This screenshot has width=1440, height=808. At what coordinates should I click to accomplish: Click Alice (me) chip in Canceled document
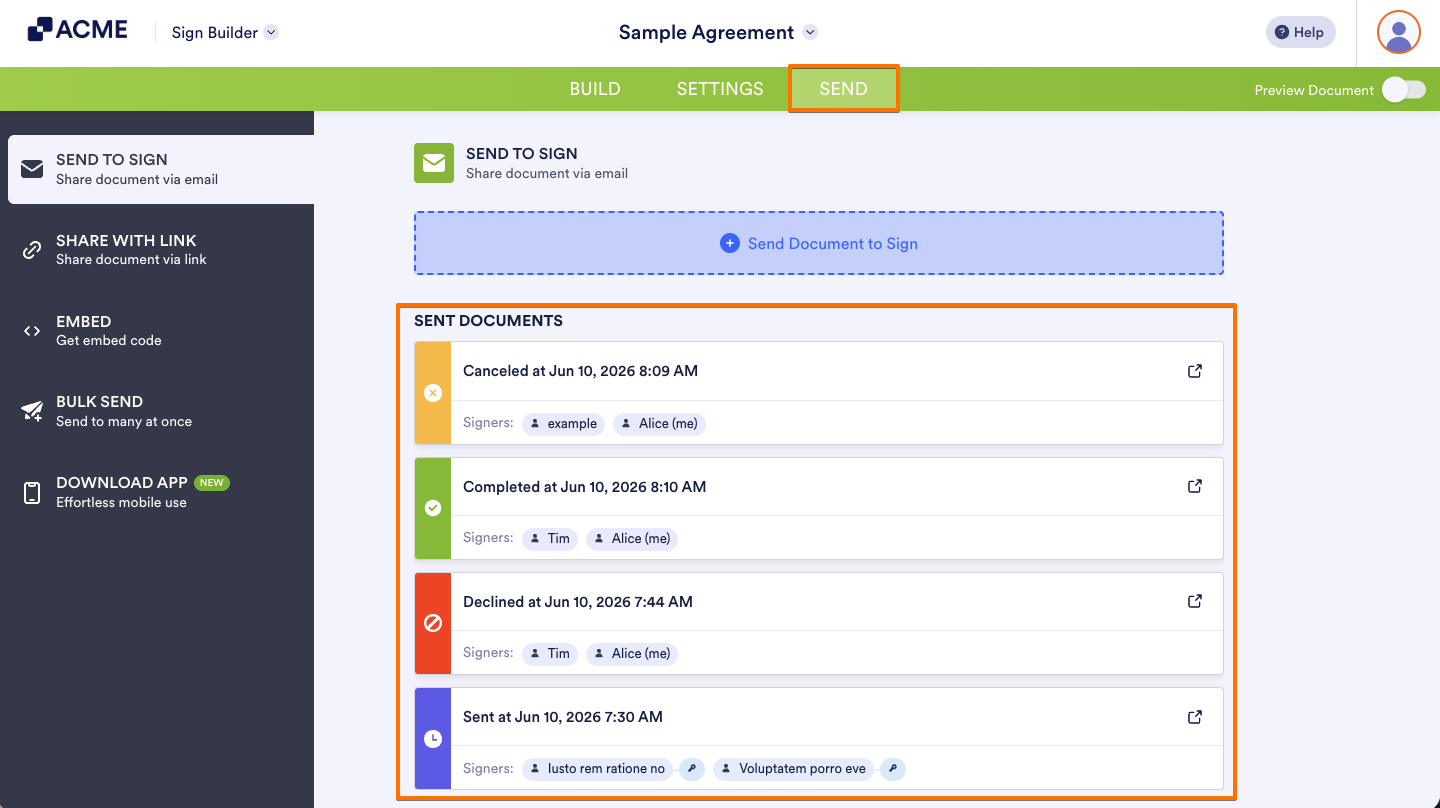pyautogui.click(x=659, y=423)
